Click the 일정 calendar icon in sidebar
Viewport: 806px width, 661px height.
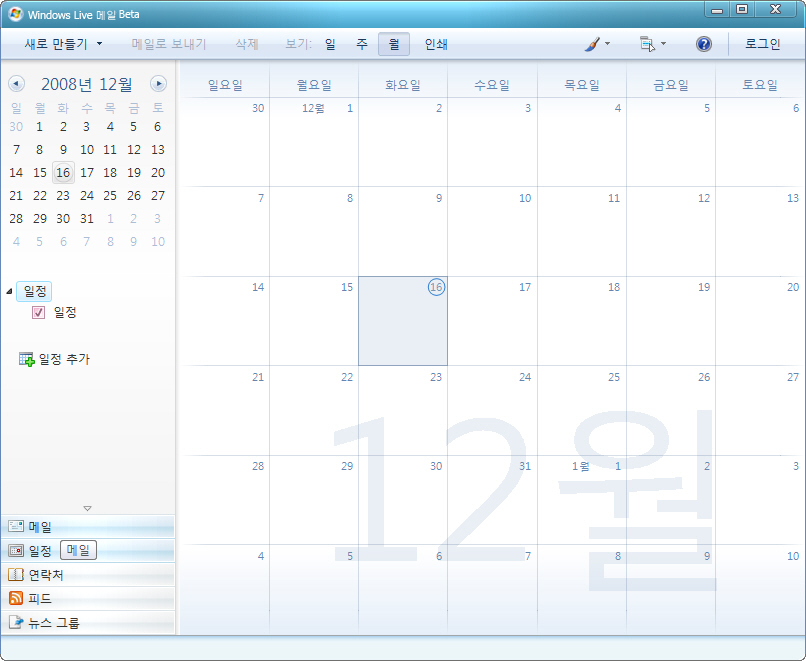pos(16,550)
